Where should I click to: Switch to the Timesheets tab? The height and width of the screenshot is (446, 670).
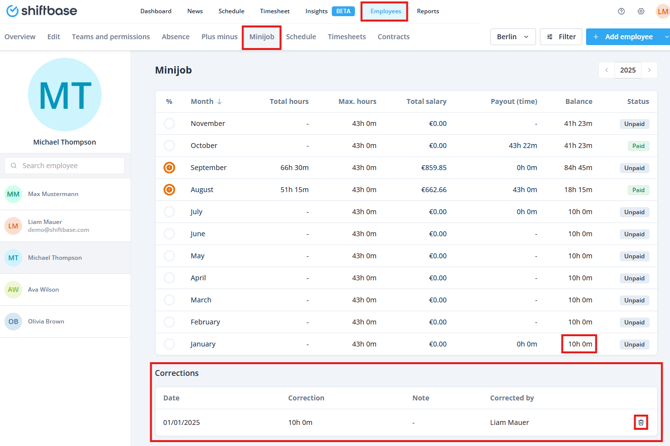(346, 37)
